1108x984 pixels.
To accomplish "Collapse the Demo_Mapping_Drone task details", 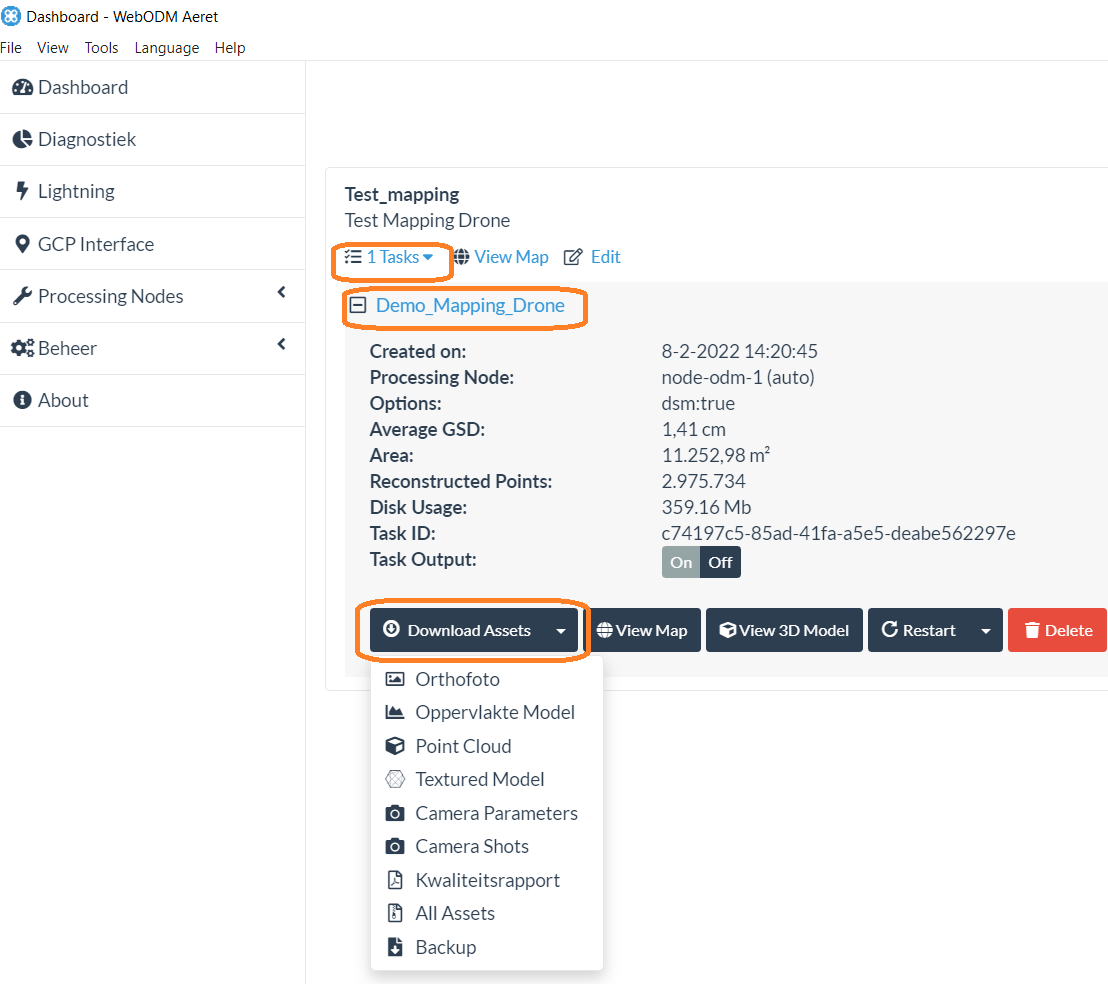I will (359, 306).
